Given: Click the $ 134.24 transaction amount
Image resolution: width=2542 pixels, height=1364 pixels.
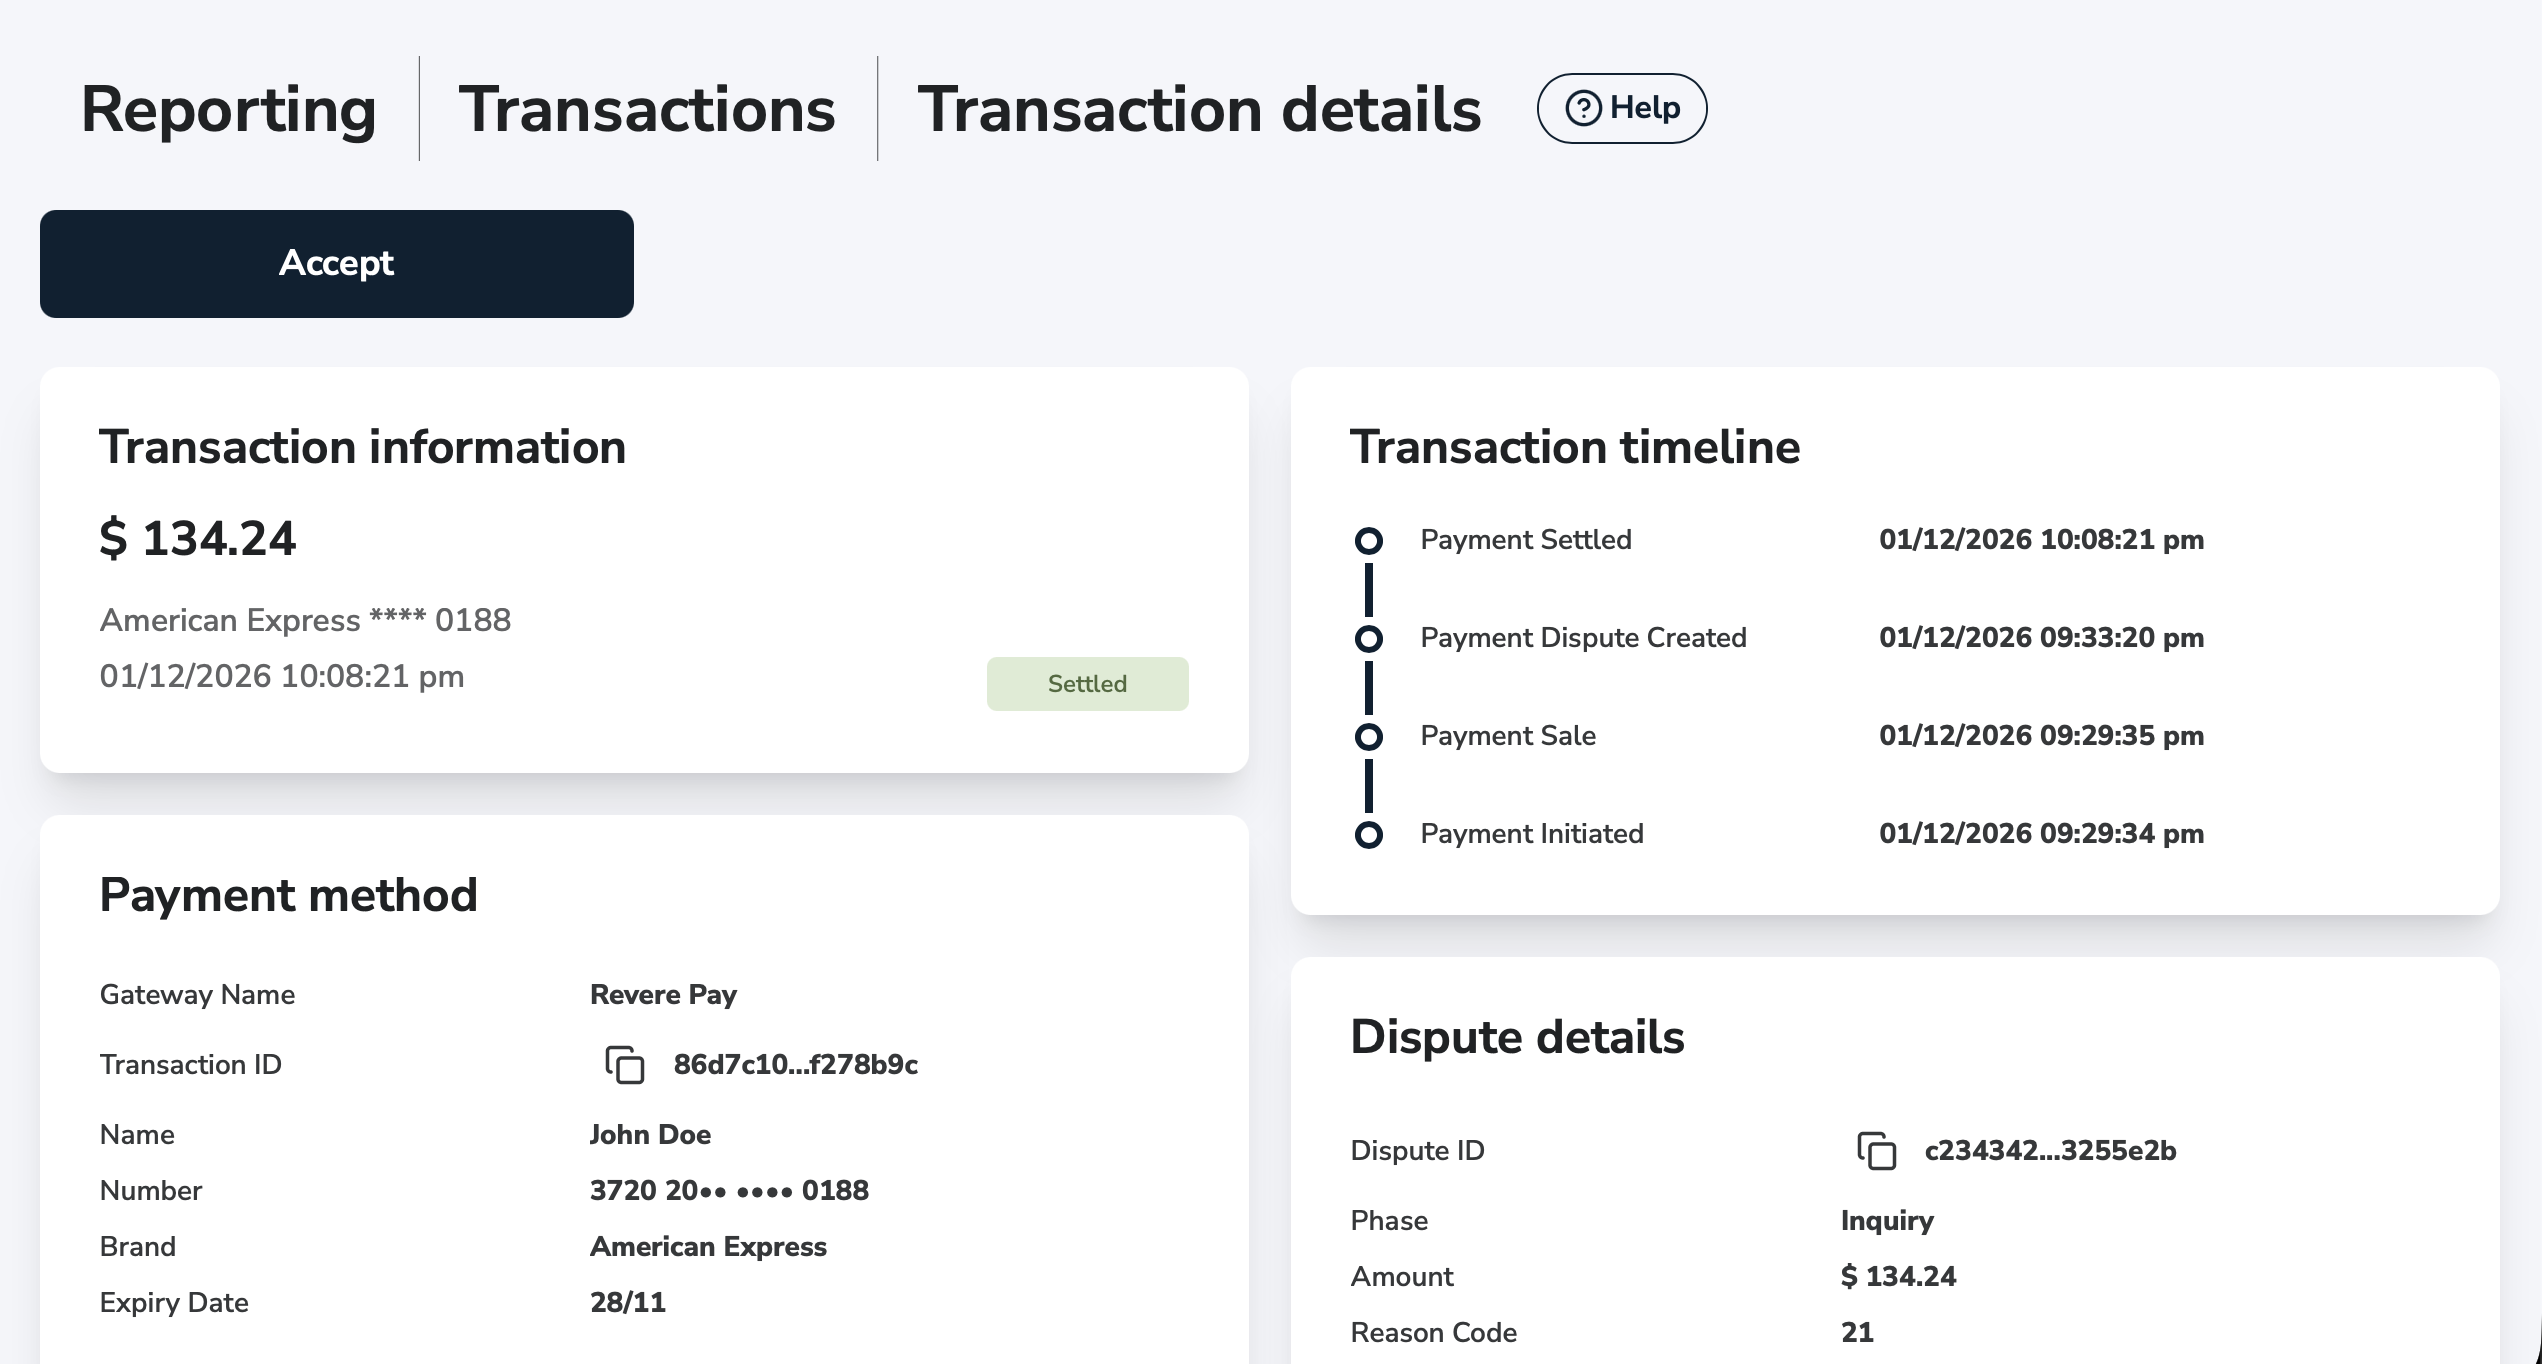Looking at the screenshot, I should tap(198, 539).
